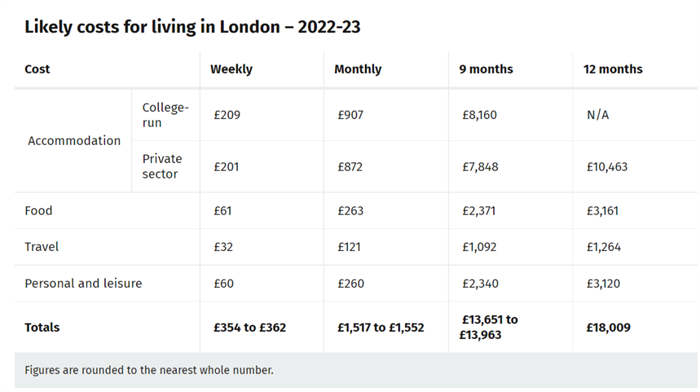
Task: Click the Totals row label
Action: pos(42,327)
